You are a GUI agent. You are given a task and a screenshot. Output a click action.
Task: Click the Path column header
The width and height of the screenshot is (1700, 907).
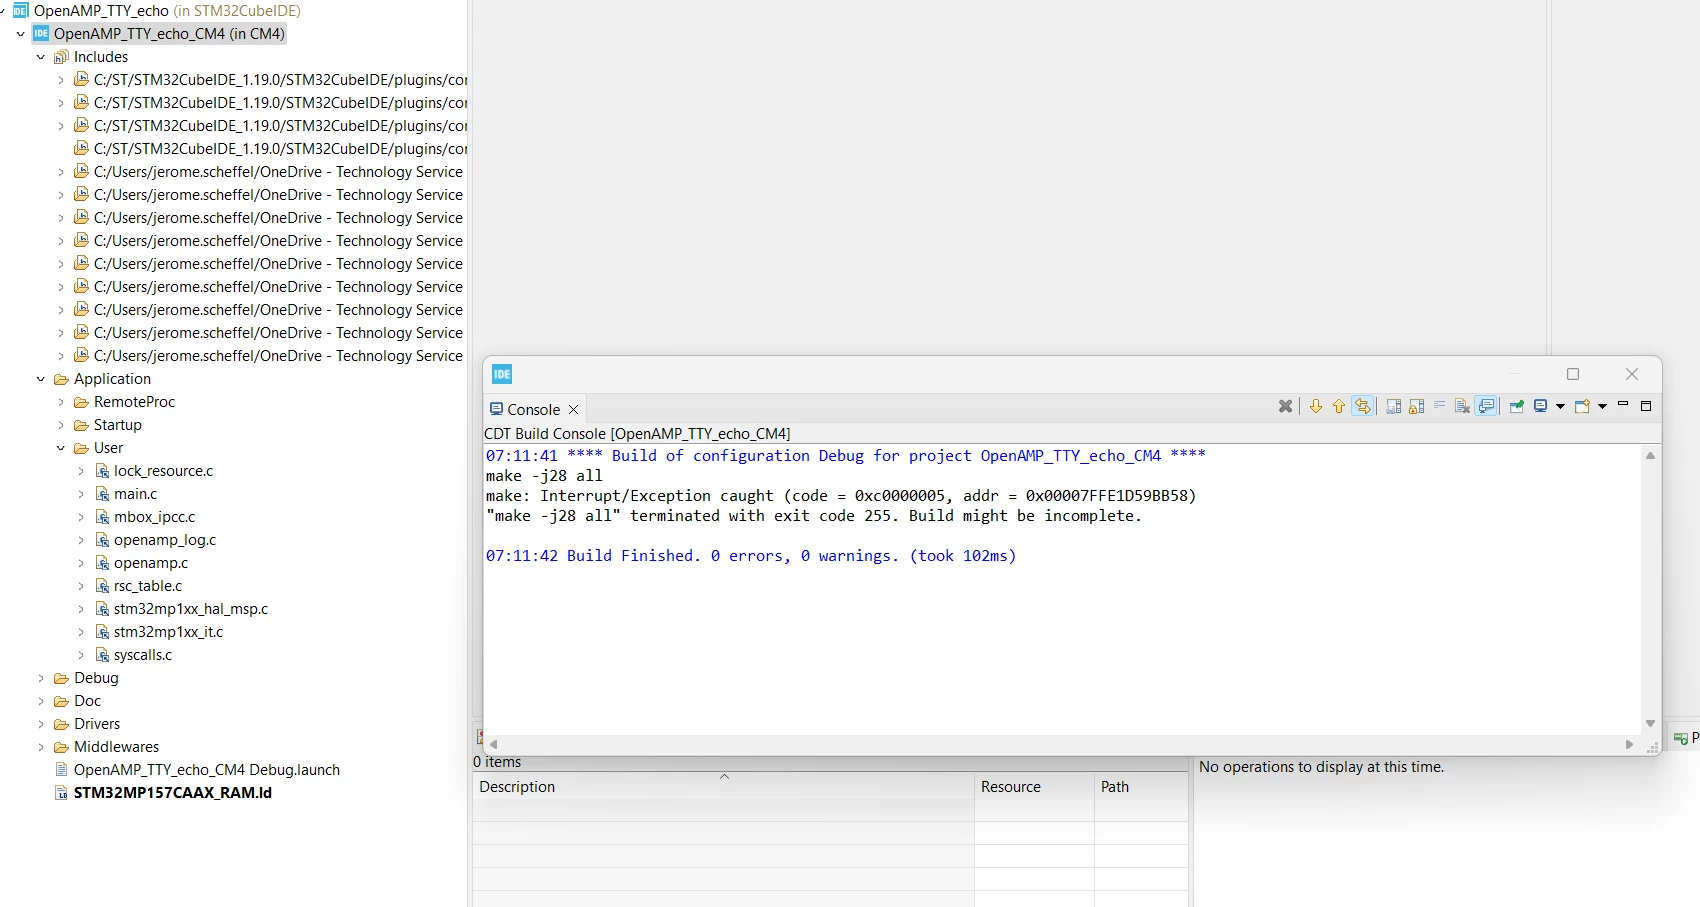coord(1141,787)
